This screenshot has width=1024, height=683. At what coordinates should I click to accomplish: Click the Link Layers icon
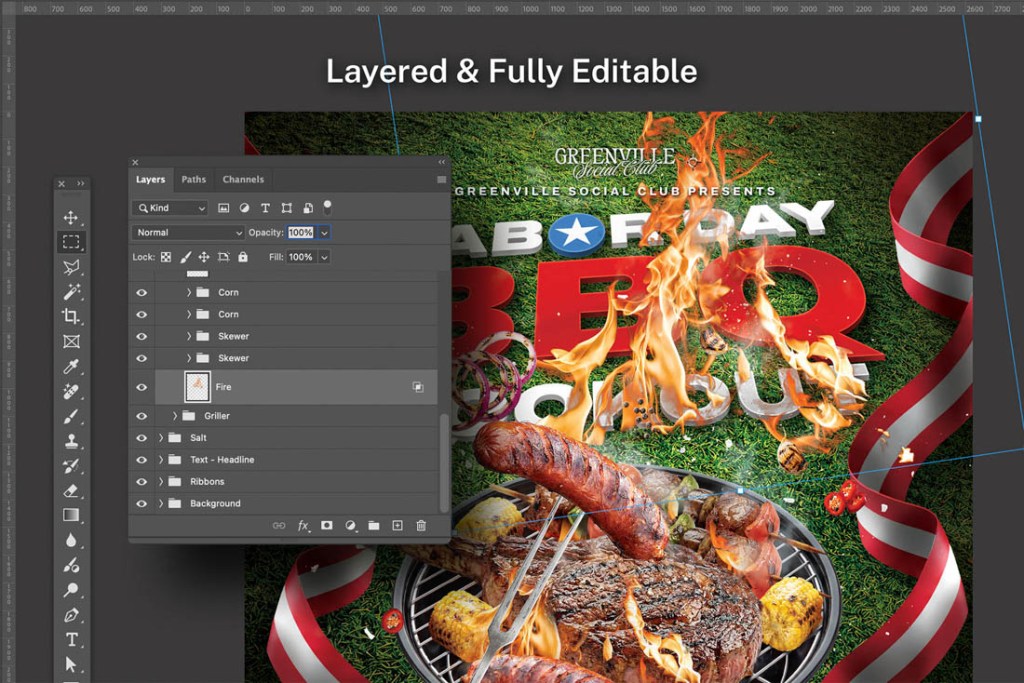pos(279,525)
